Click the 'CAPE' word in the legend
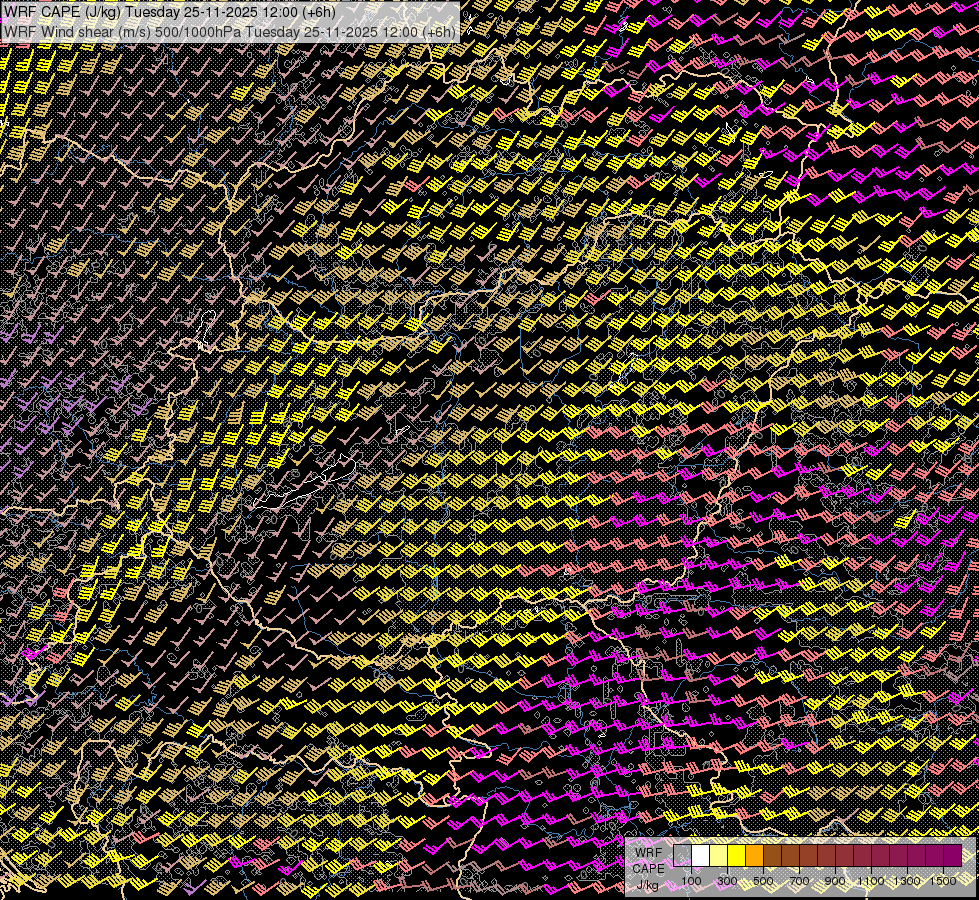 [648, 869]
